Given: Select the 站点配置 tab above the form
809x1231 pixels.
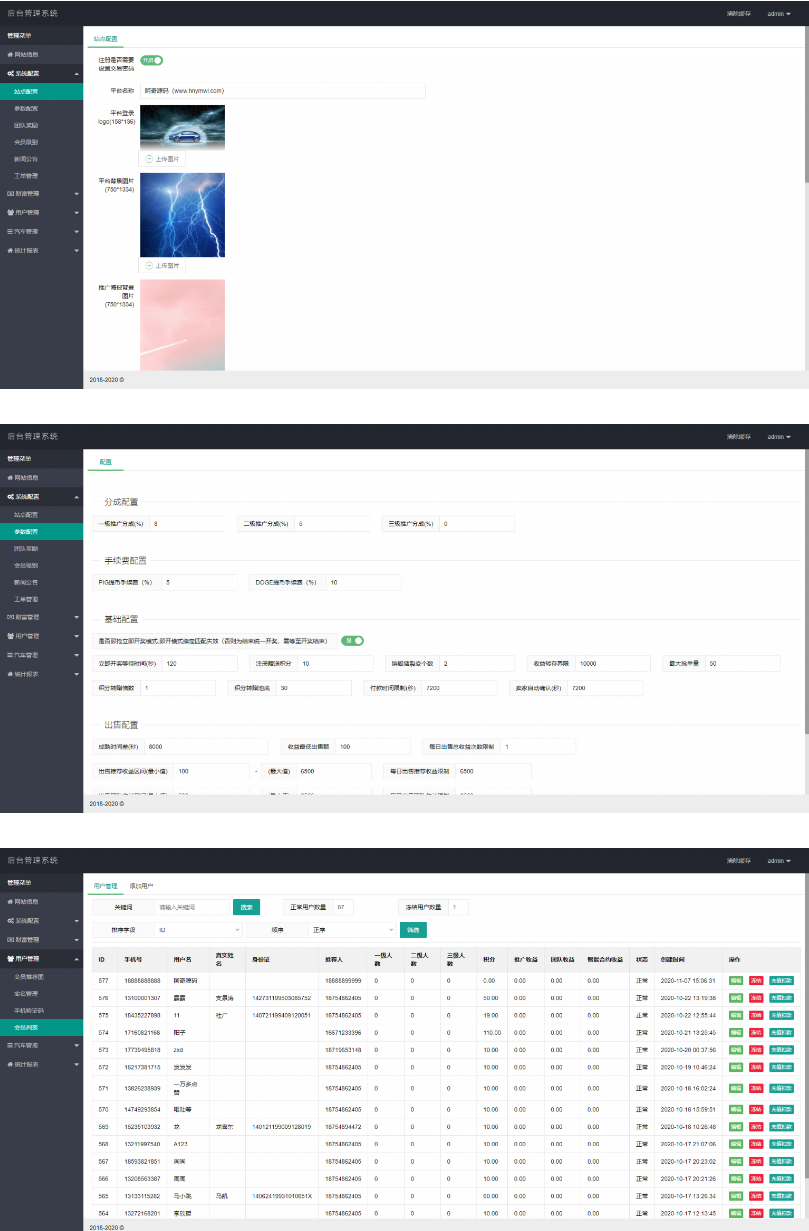Looking at the screenshot, I should click(x=105, y=39).
